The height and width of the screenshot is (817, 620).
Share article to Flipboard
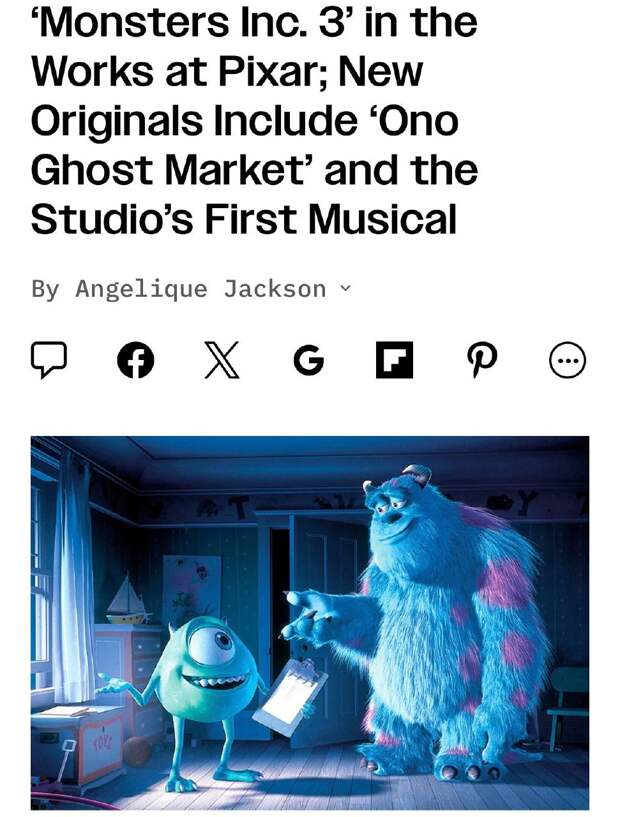click(394, 360)
